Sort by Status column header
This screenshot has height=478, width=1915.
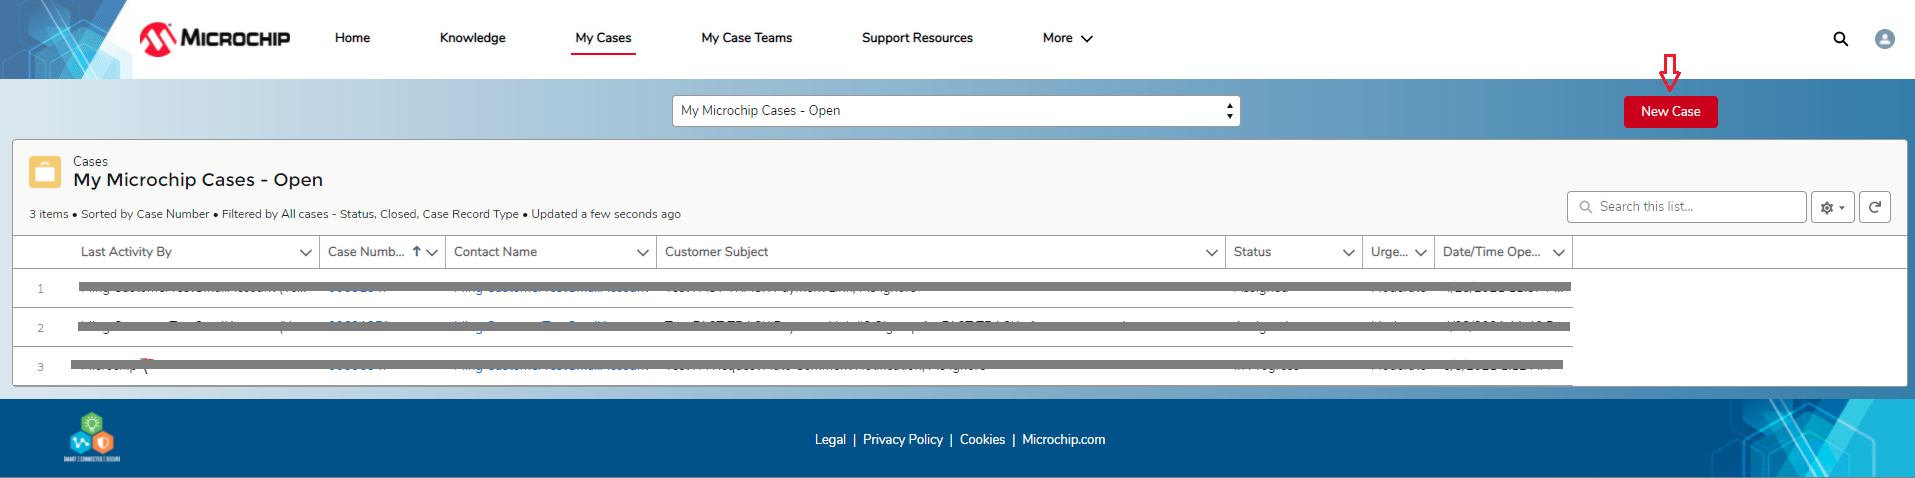[1252, 252]
